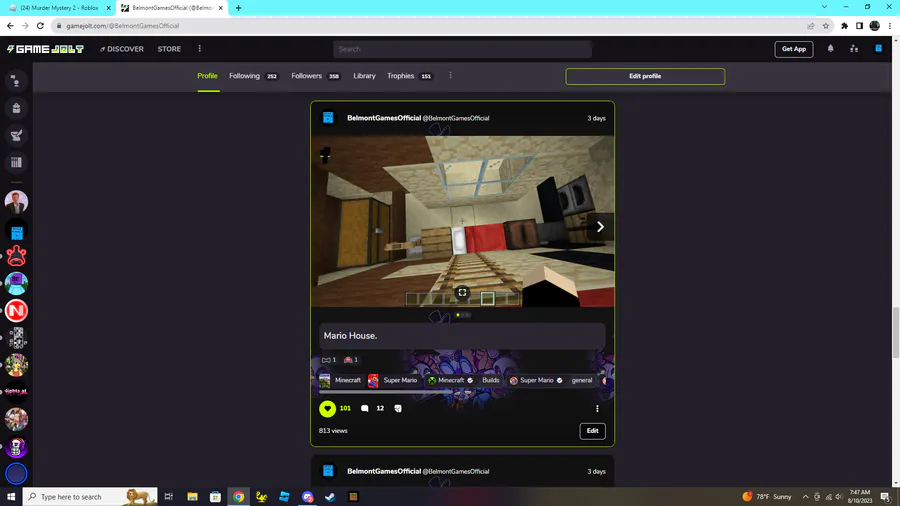Open the general channel tag
Image resolution: width=900 pixels, height=506 pixels.
tap(581, 380)
